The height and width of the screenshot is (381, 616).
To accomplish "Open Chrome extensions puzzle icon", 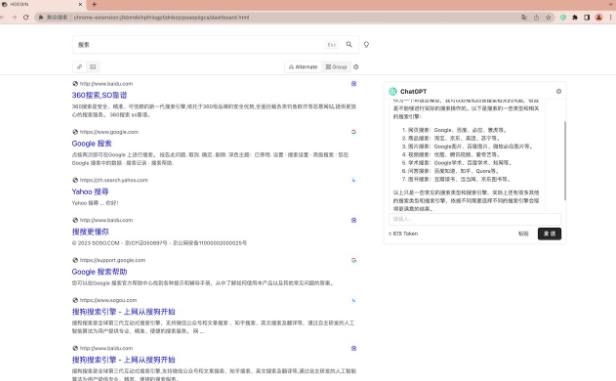I will coord(575,17).
